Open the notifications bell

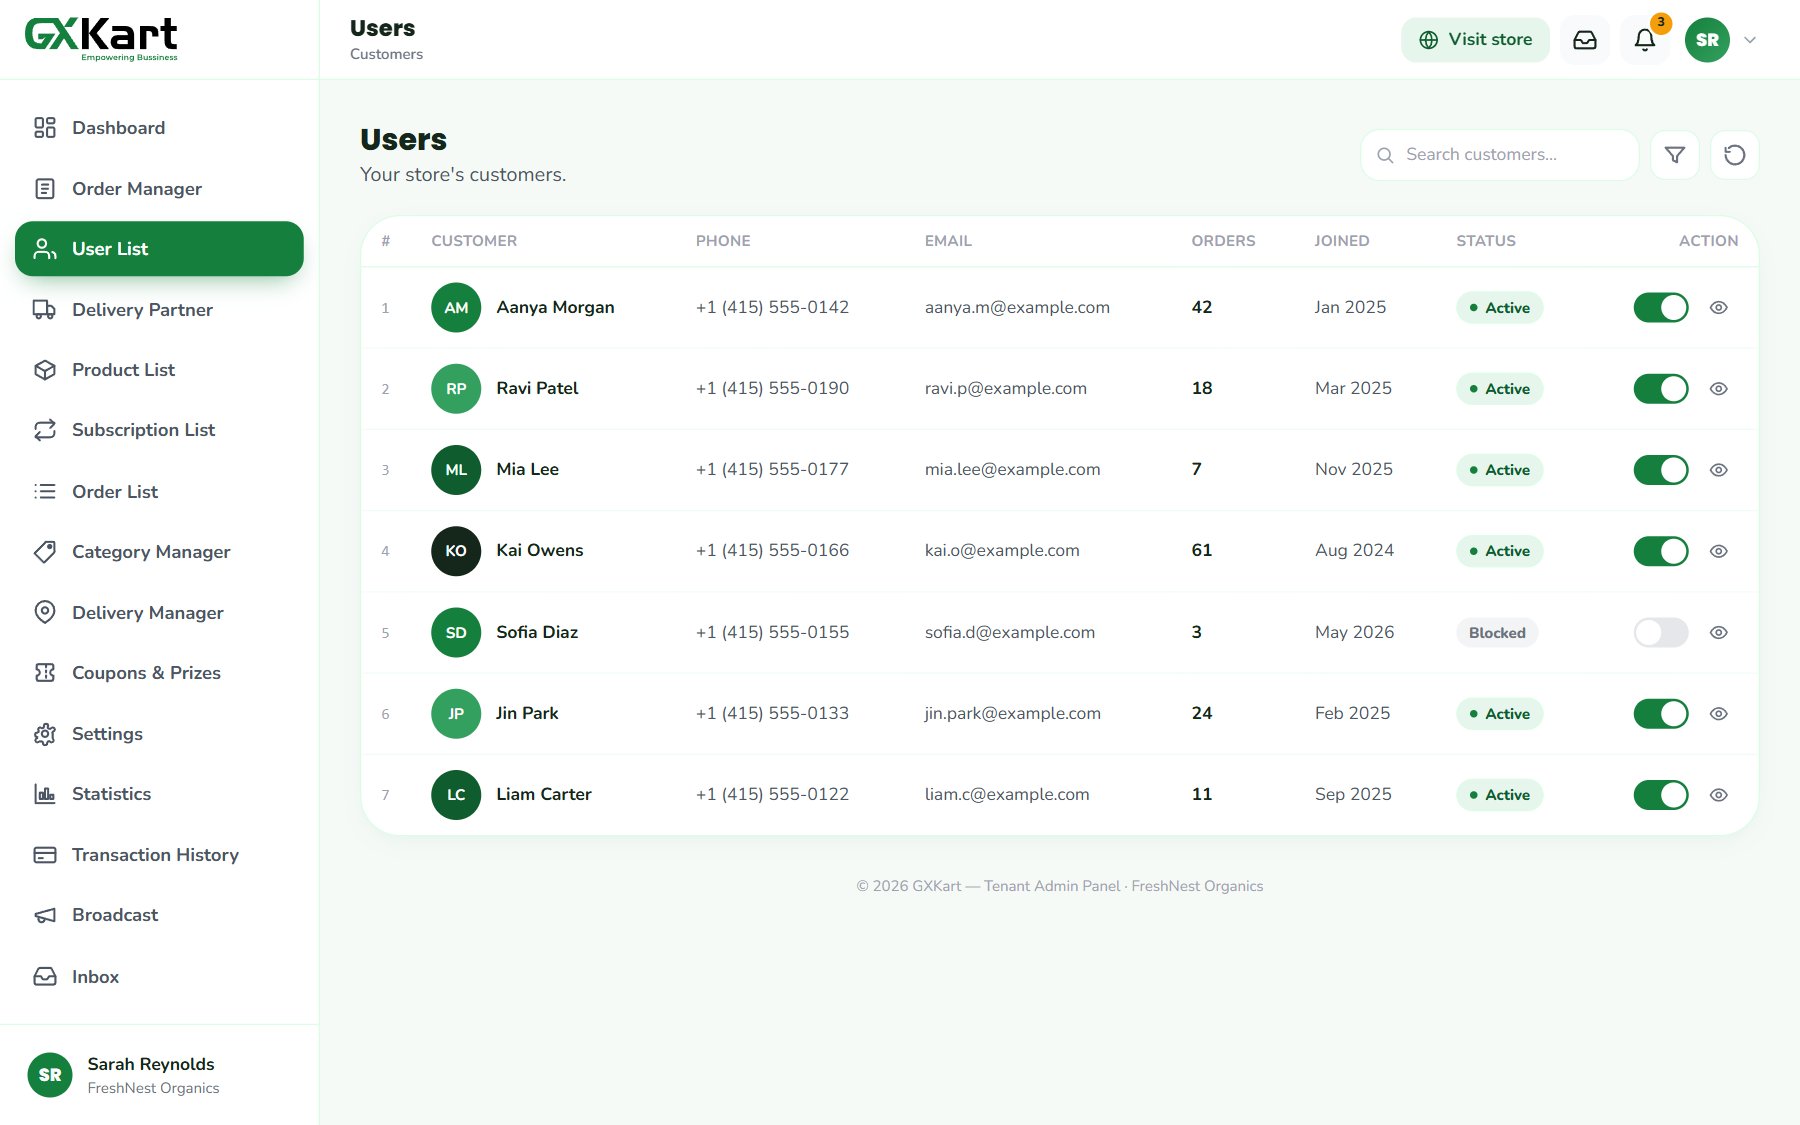pos(1645,40)
